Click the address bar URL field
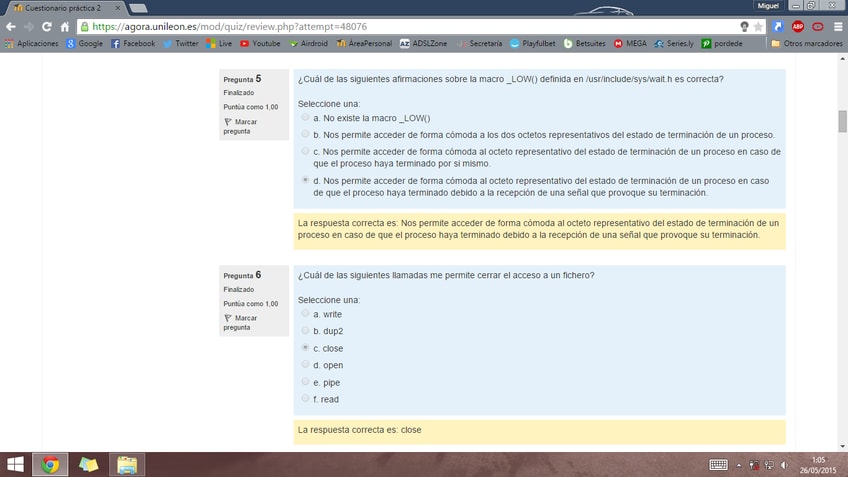 click(x=411, y=26)
